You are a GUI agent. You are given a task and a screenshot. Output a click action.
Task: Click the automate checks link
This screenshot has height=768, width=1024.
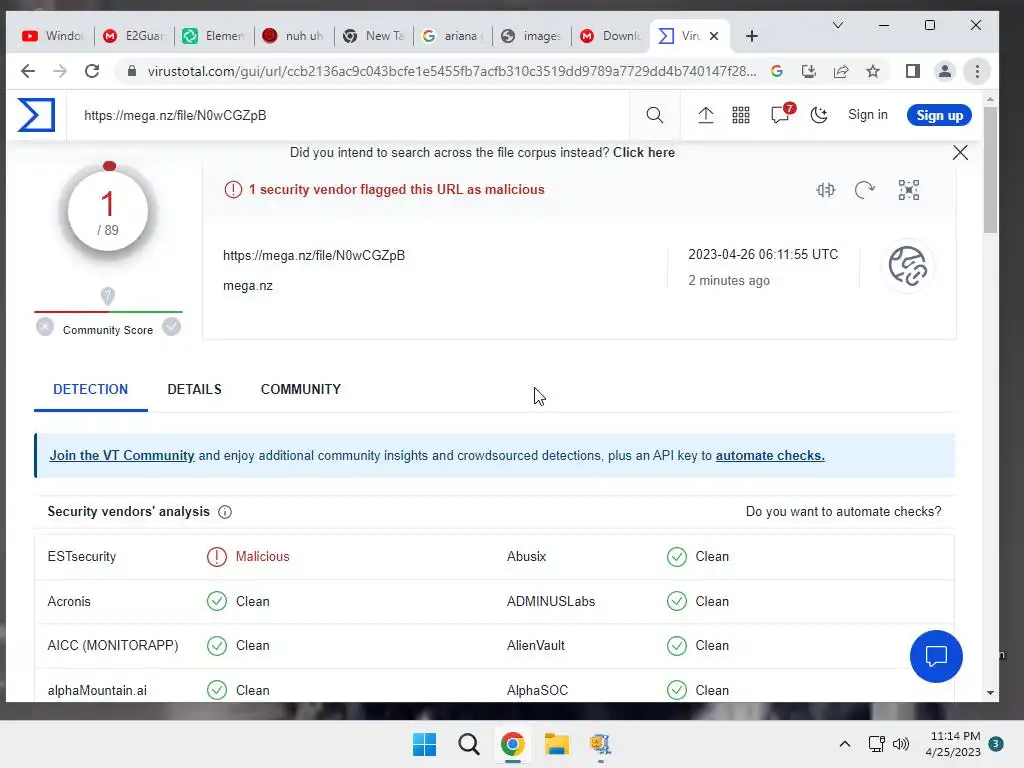point(770,455)
